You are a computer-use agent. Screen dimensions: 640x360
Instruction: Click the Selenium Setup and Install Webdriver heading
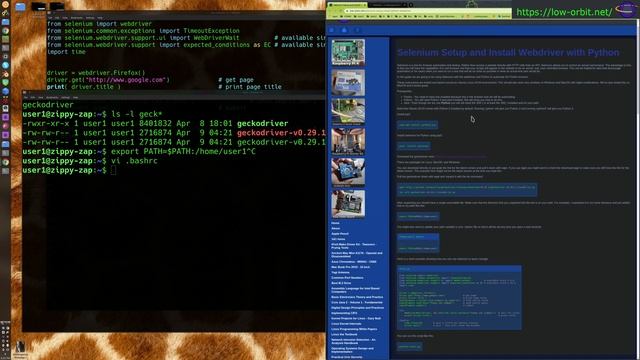pos(508,52)
